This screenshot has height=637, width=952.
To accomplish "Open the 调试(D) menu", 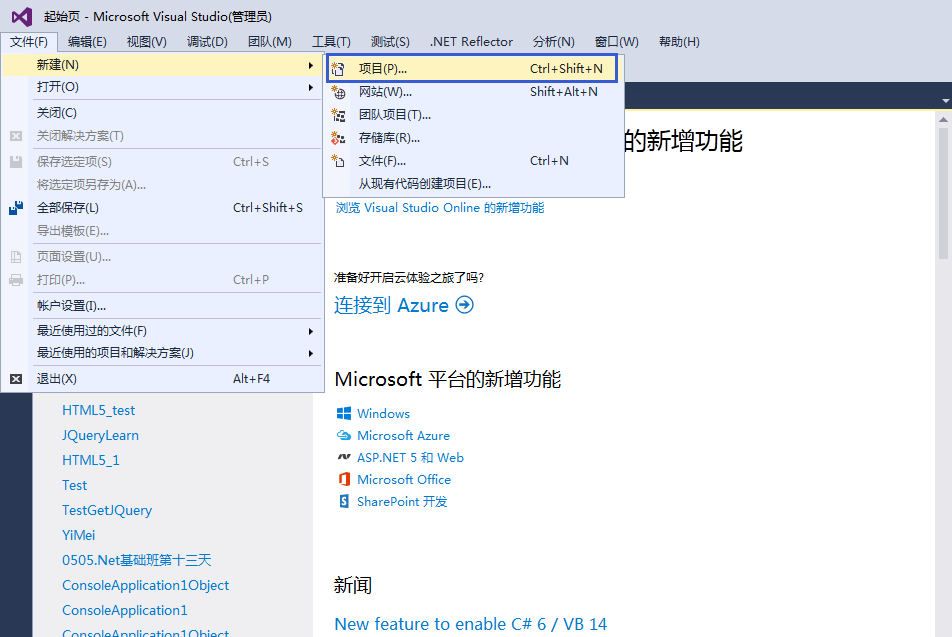I will click(x=207, y=42).
